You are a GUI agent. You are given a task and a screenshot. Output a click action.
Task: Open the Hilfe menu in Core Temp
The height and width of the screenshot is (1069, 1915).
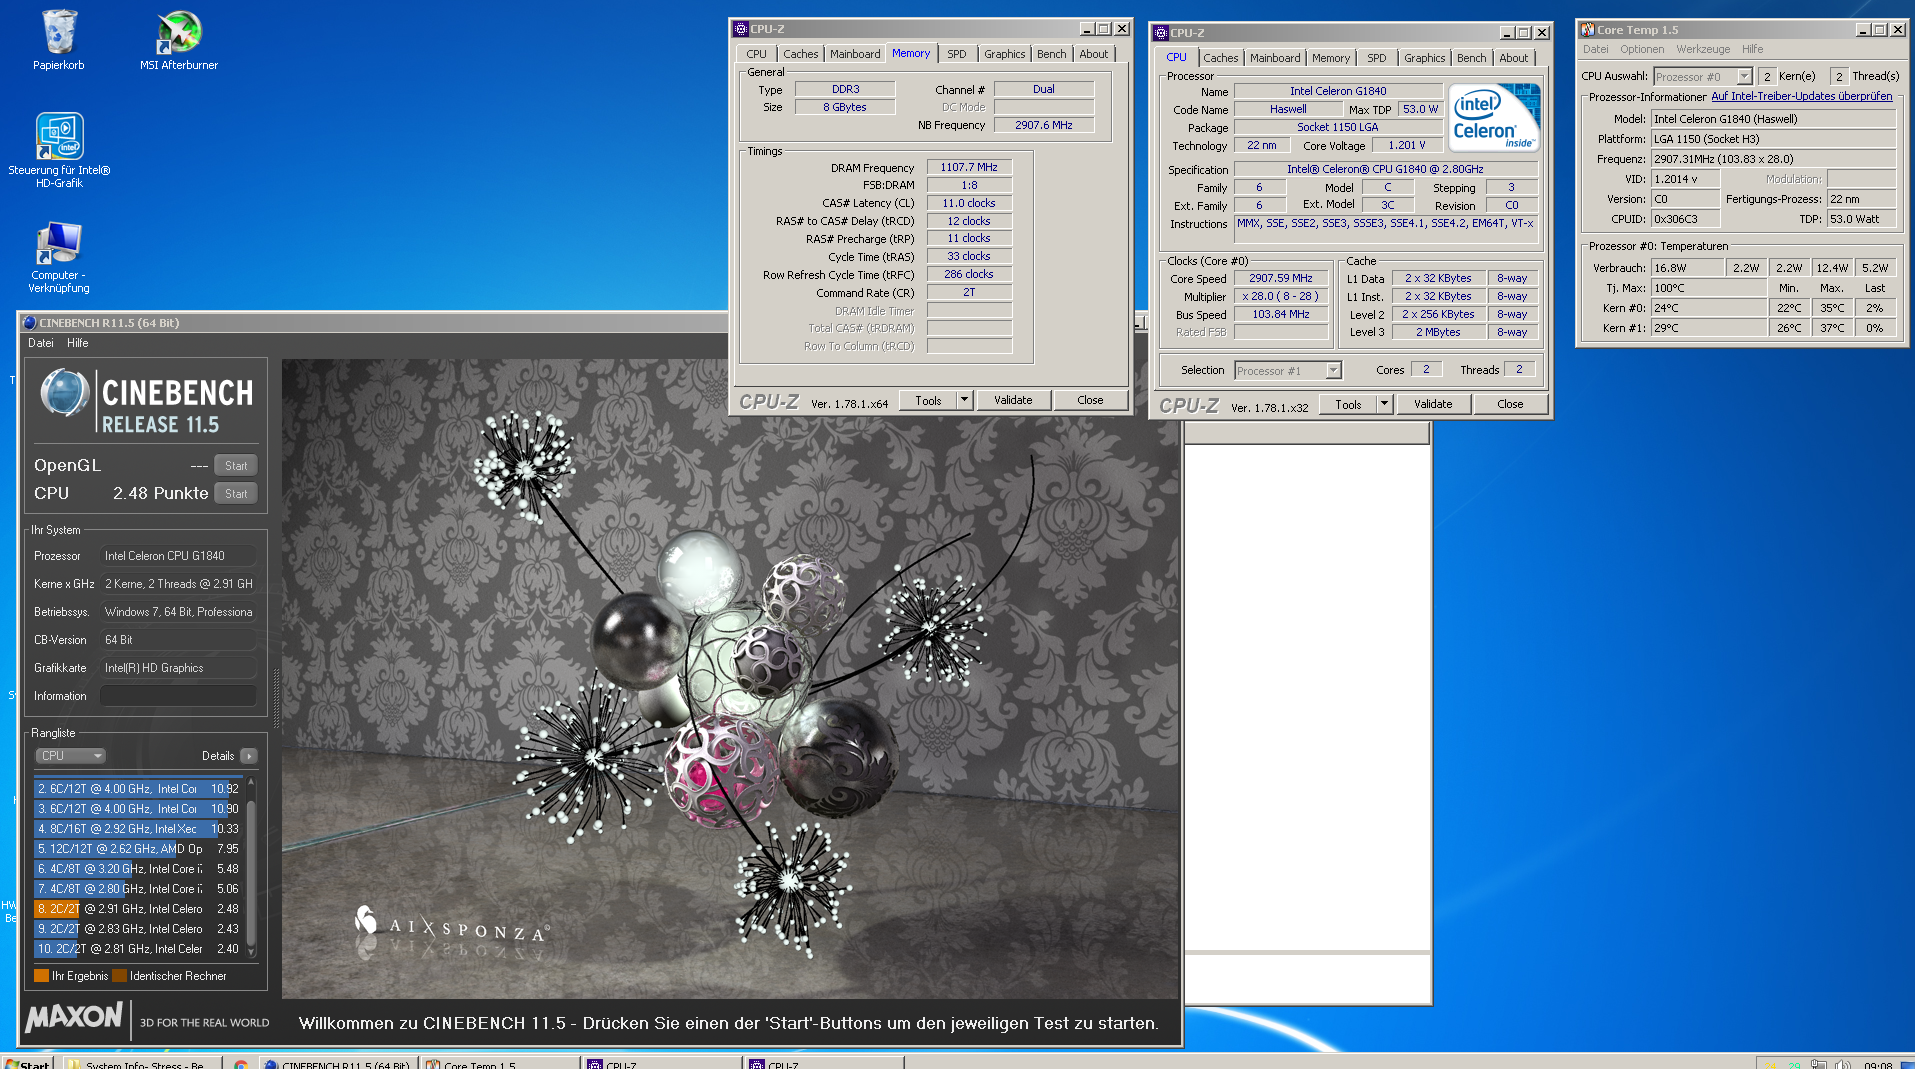[x=1752, y=49]
